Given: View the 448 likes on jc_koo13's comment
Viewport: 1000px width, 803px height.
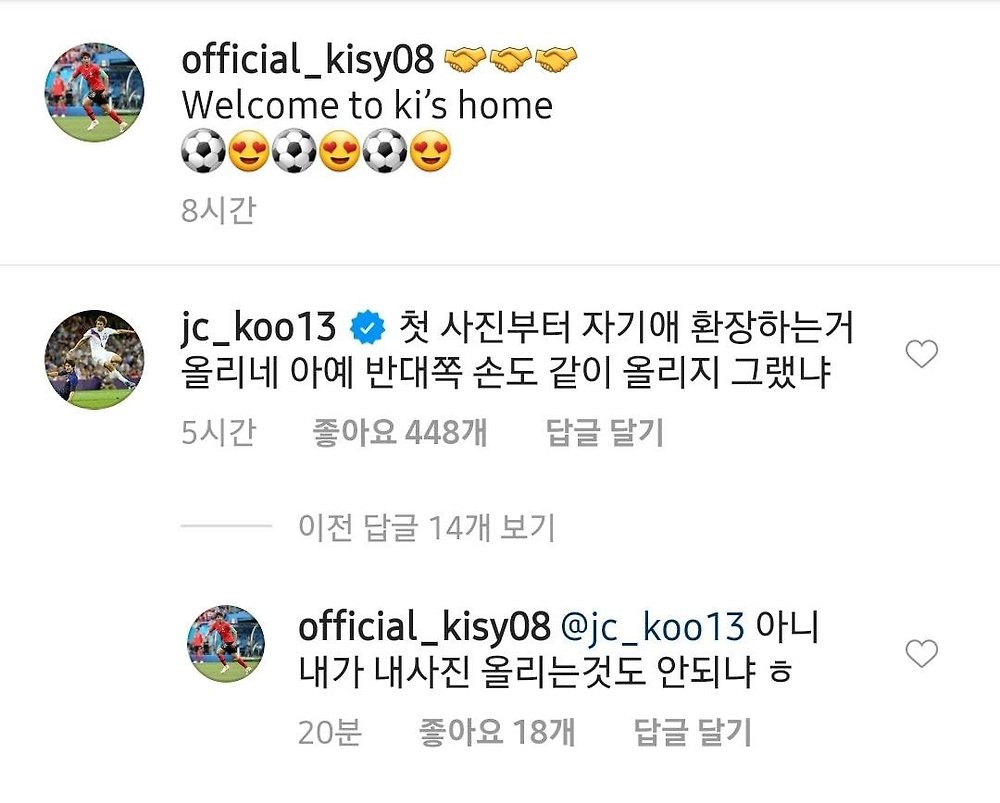Looking at the screenshot, I should (x=400, y=433).
